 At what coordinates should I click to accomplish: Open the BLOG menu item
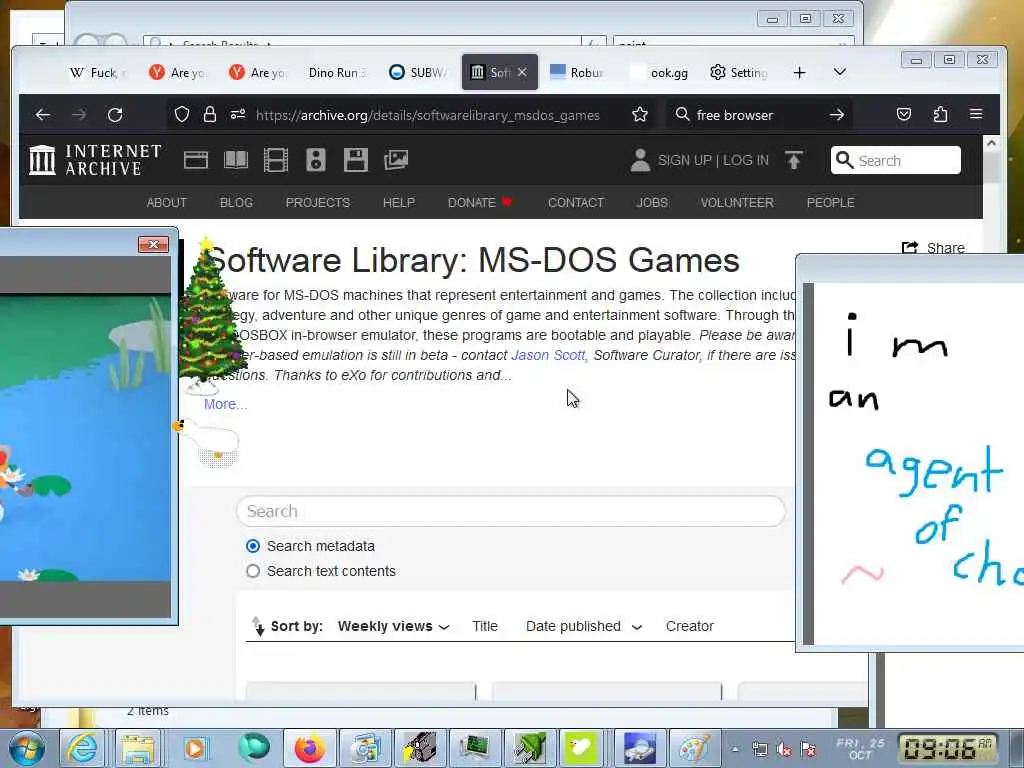coord(236,202)
